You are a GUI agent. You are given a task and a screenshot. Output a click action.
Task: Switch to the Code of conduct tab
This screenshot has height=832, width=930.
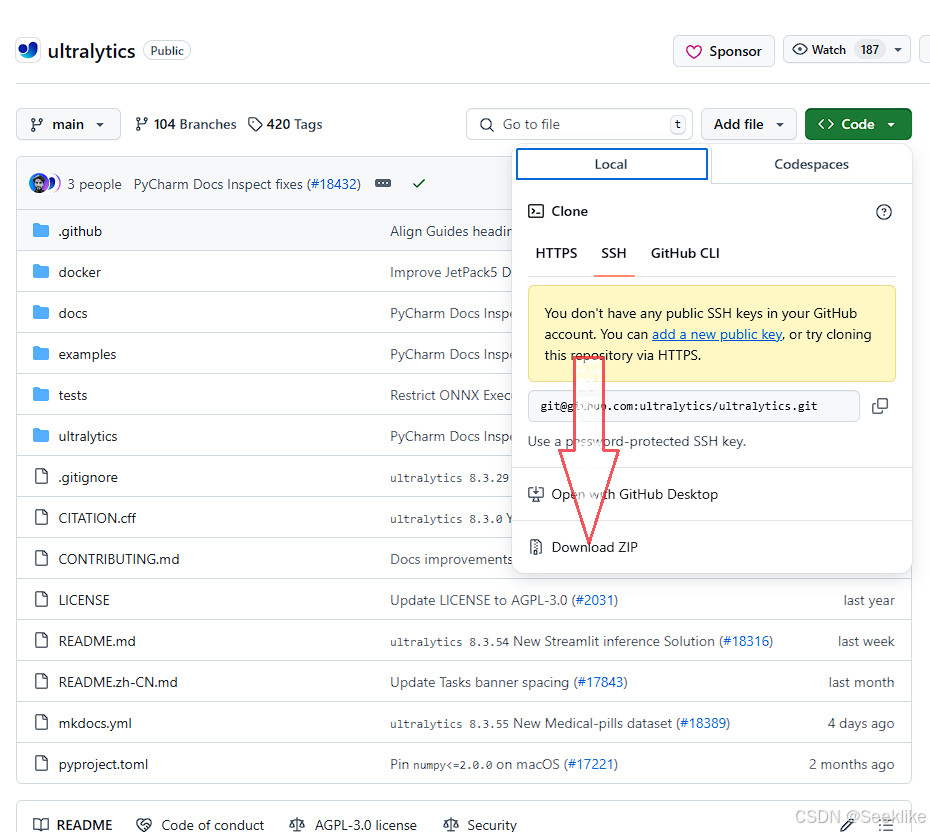click(200, 824)
